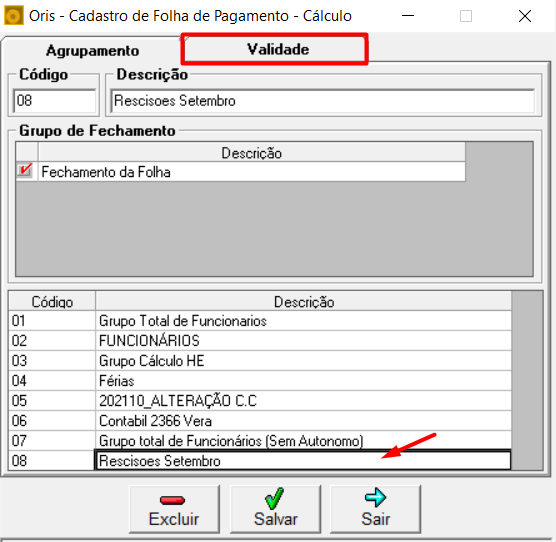Toggle the Fechamento da Folha checkbox
The image size is (556, 542).
[x=26, y=172]
